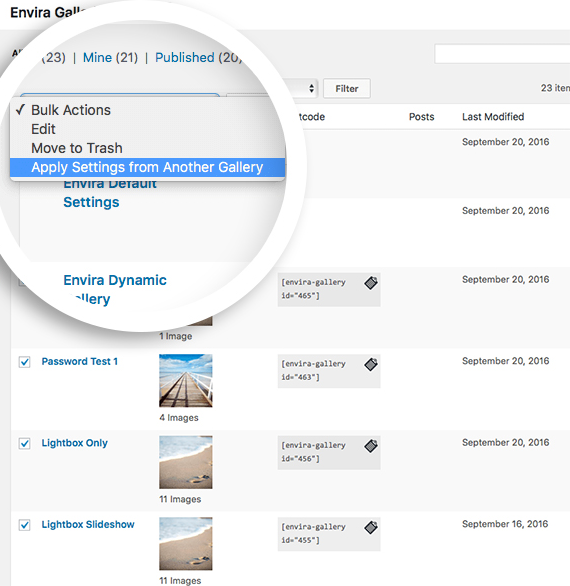Image resolution: width=570 pixels, height=586 pixels.
Task: Choose Move to Trash option
Action: [147, 148]
